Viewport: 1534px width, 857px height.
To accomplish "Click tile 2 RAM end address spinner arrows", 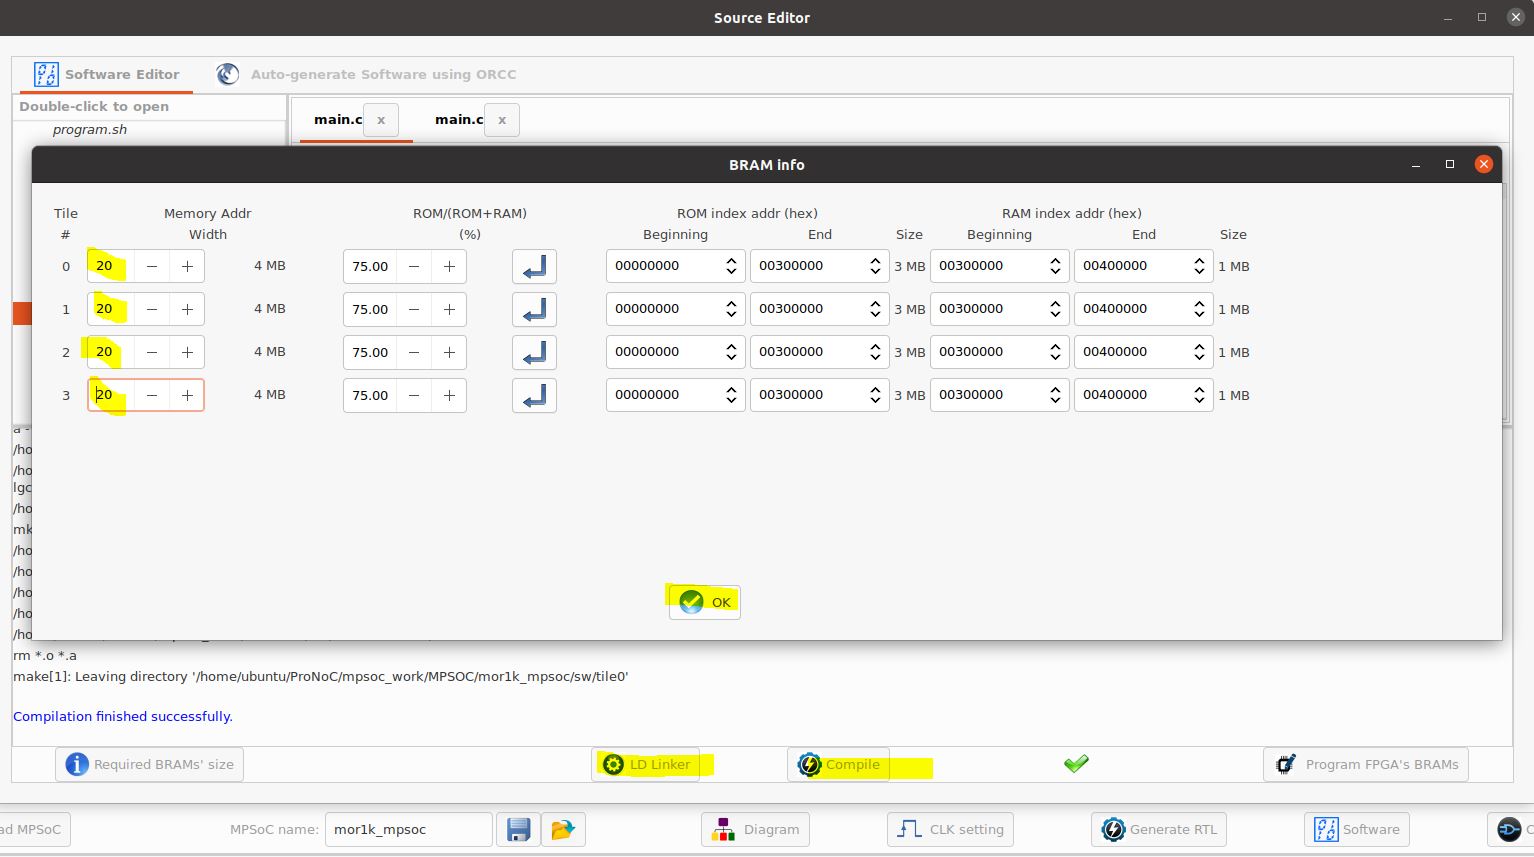I will tap(1199, 352).
